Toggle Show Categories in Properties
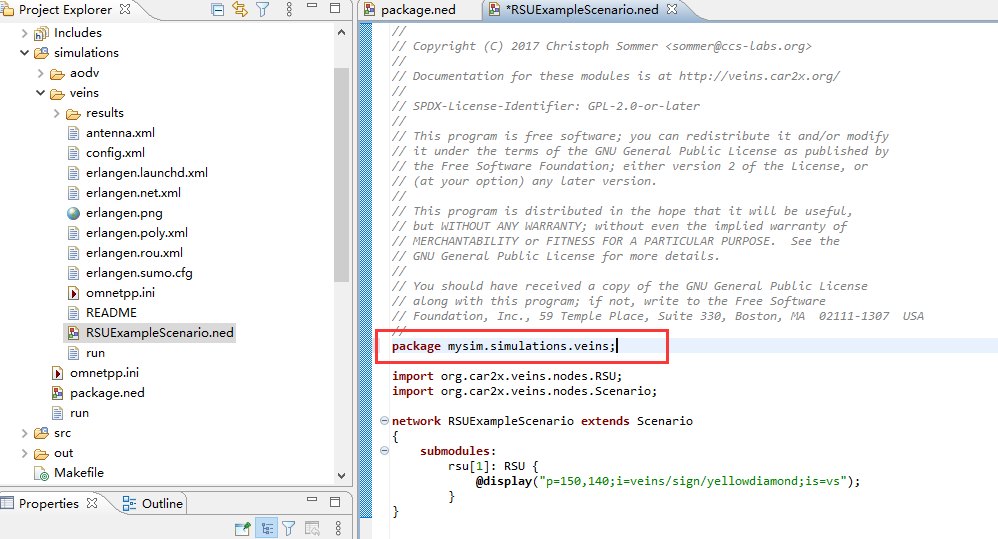 coord(267,528)
